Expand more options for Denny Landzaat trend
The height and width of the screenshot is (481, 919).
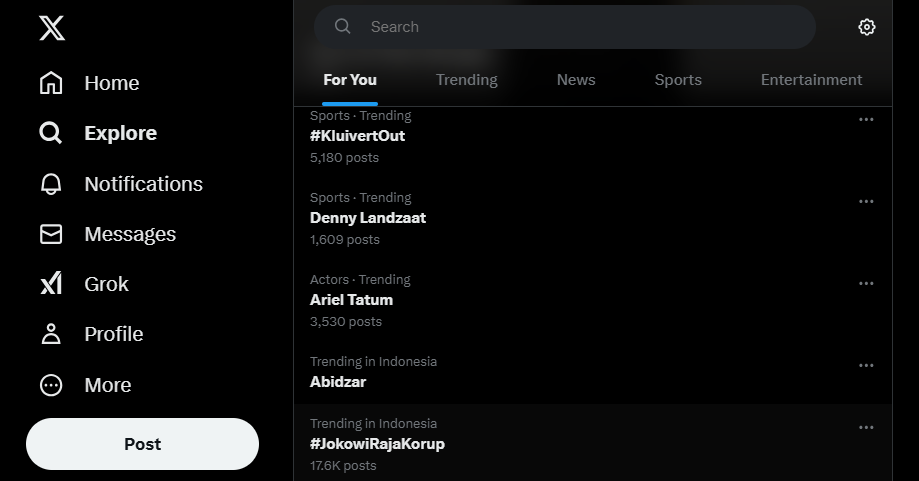tap(866, 202)
